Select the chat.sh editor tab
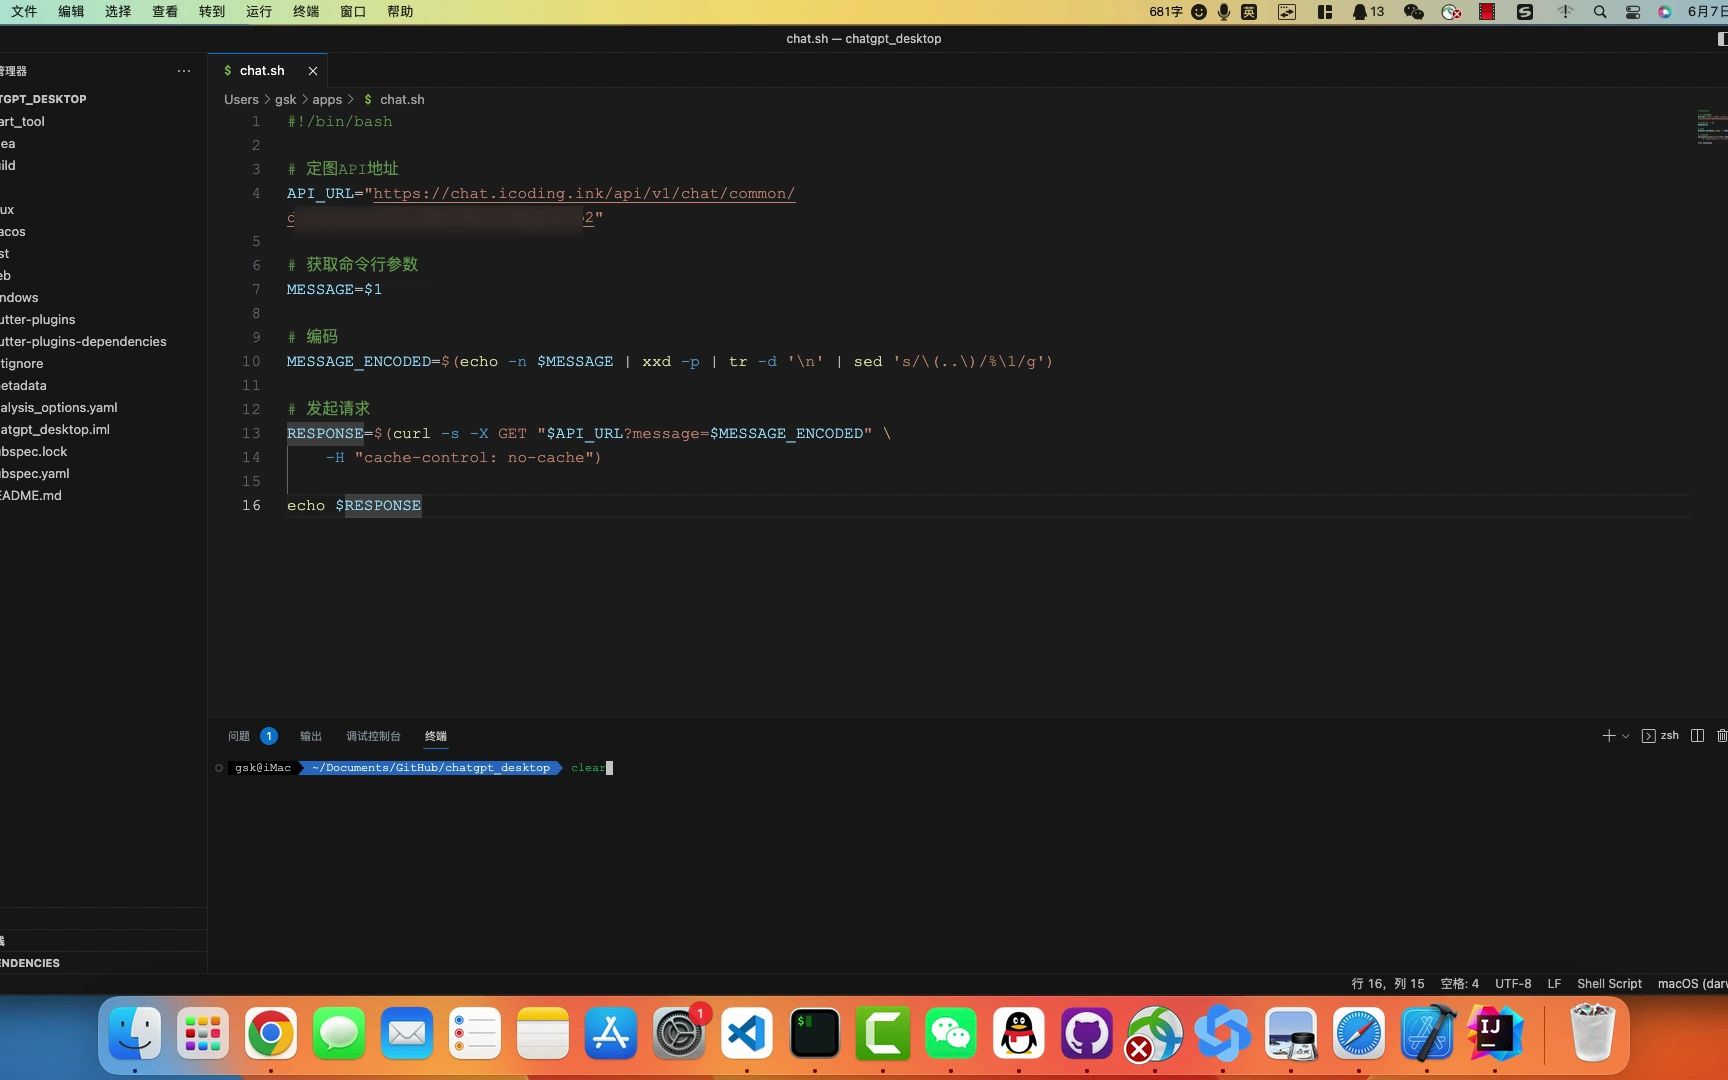Screen dimensions: 1728x1080 (x=262, y=71)
